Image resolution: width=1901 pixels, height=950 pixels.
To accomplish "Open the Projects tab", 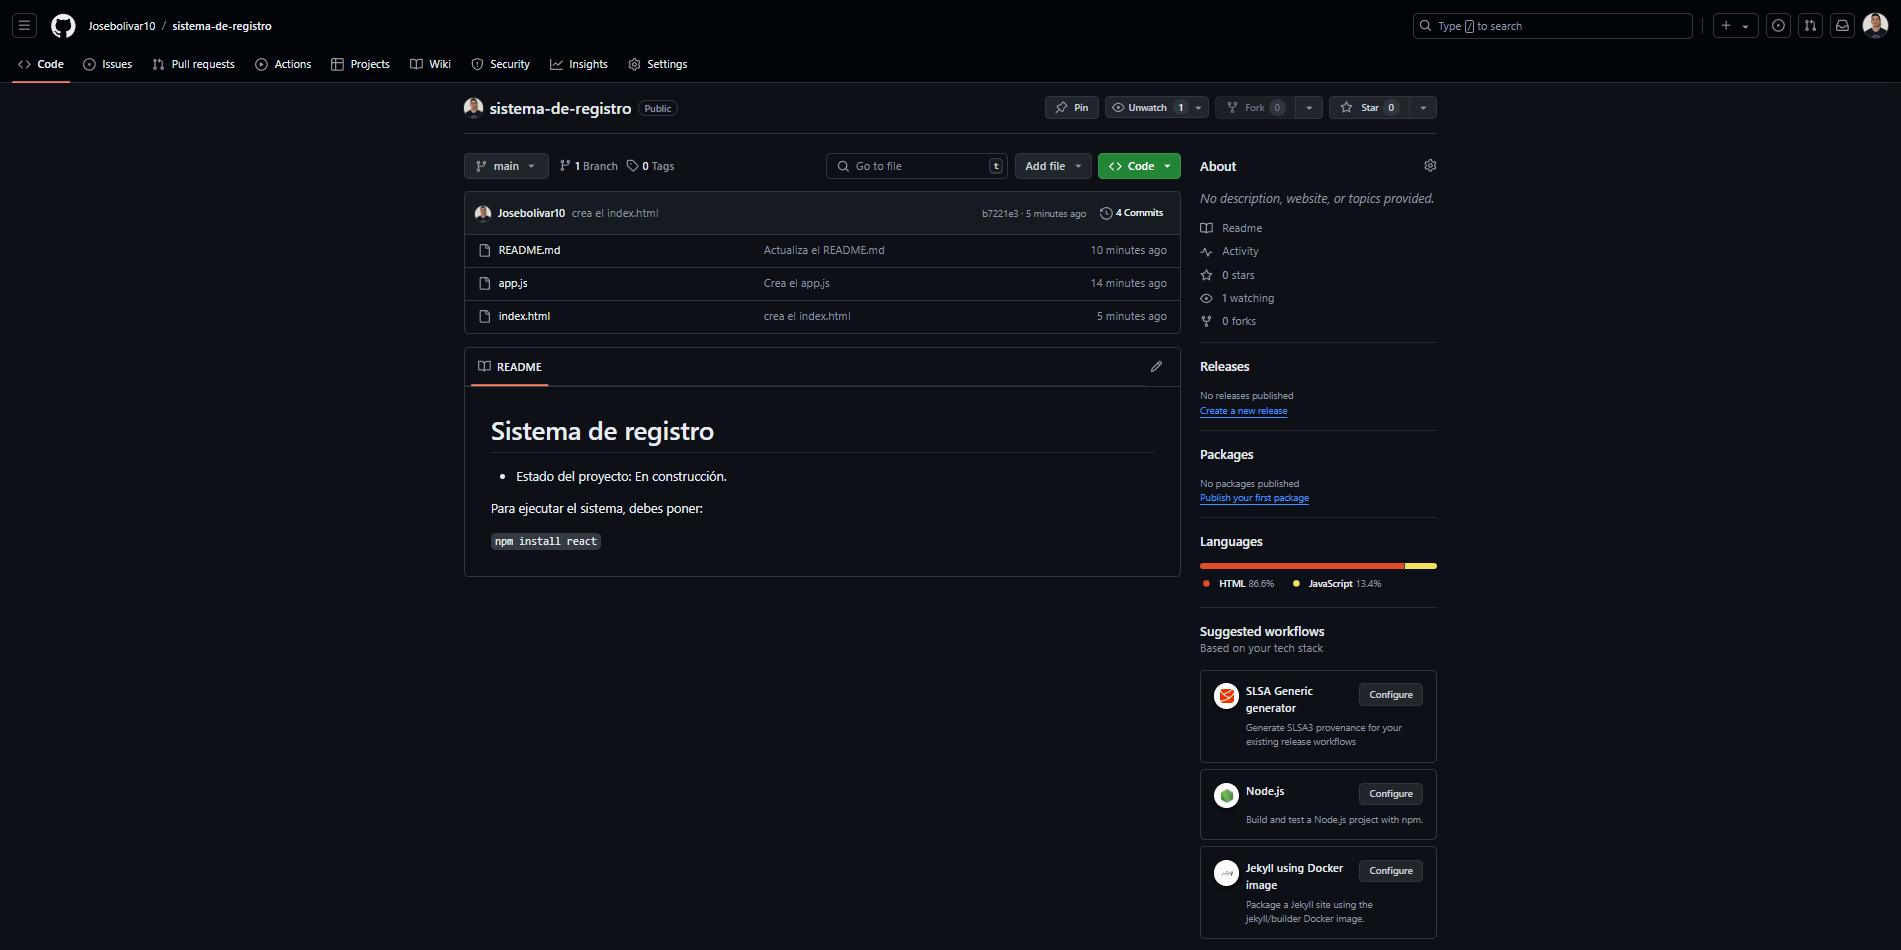I will click(x=361, y=64).
